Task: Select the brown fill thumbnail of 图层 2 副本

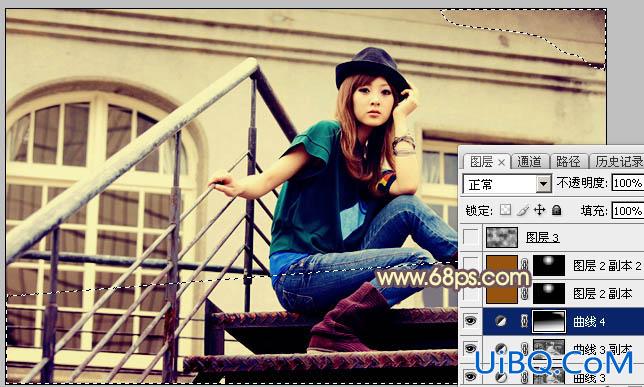Action: click(501, 293)
